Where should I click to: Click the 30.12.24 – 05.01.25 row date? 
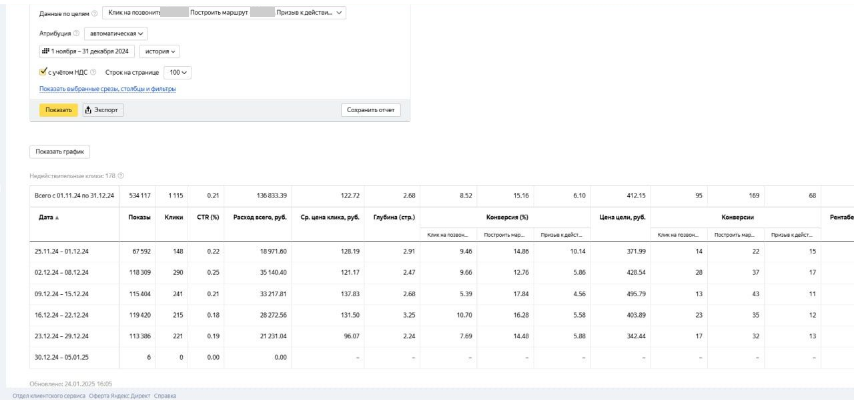point(64,357)
